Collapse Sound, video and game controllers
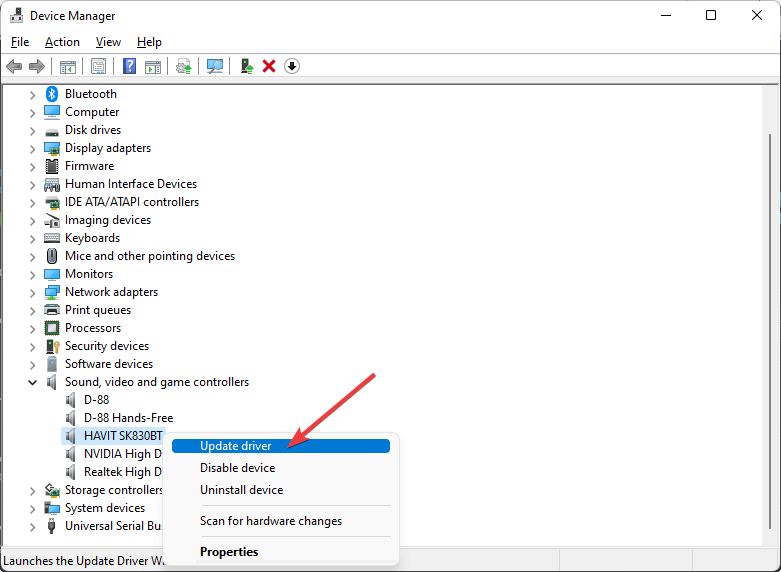The height and width of the screenshot is (572, 781). (x=32, y=383)
